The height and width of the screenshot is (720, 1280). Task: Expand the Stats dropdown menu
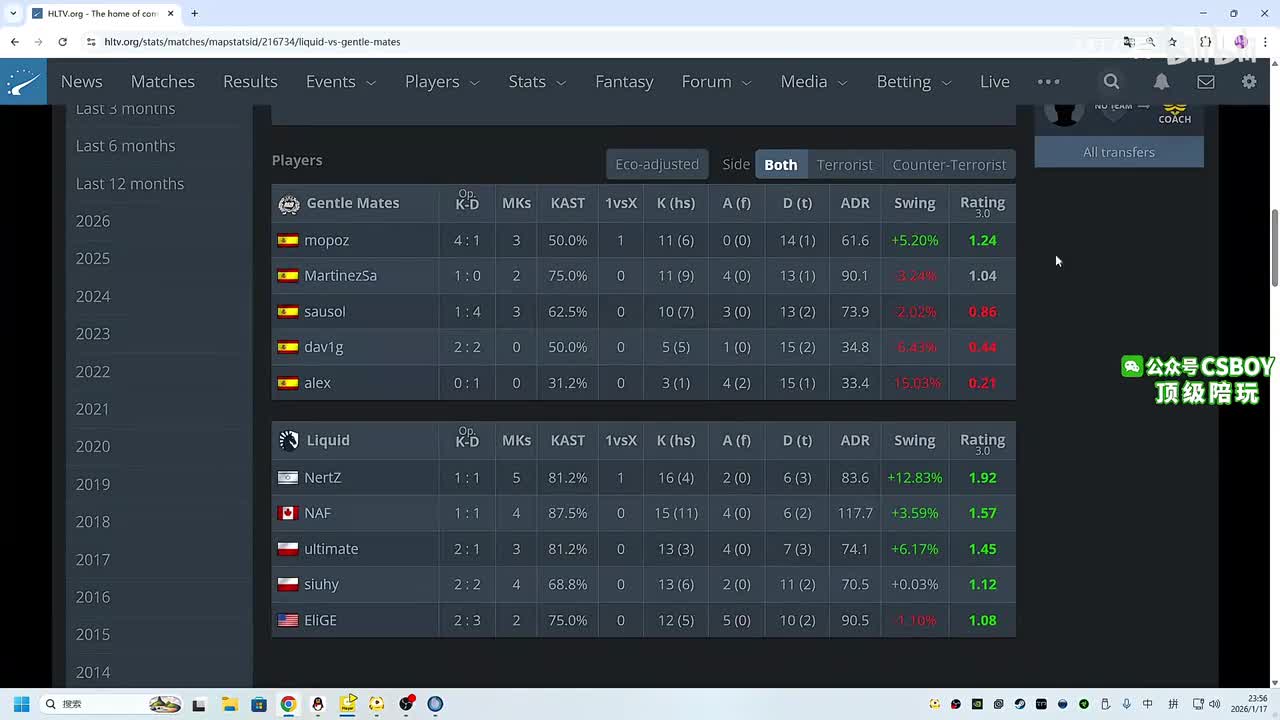(x=537, y=82)
